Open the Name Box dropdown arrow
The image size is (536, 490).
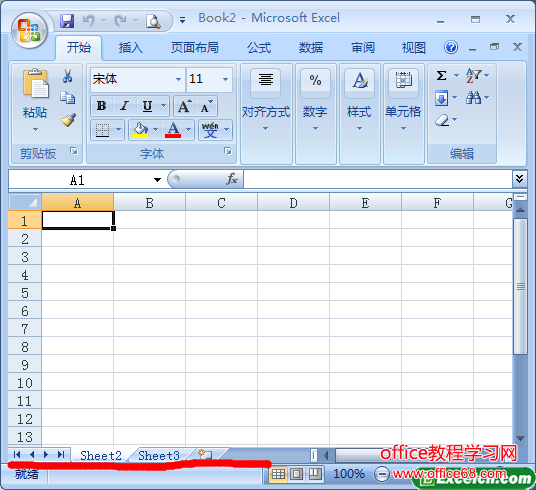pyautogui.click(x=157, y=180)
